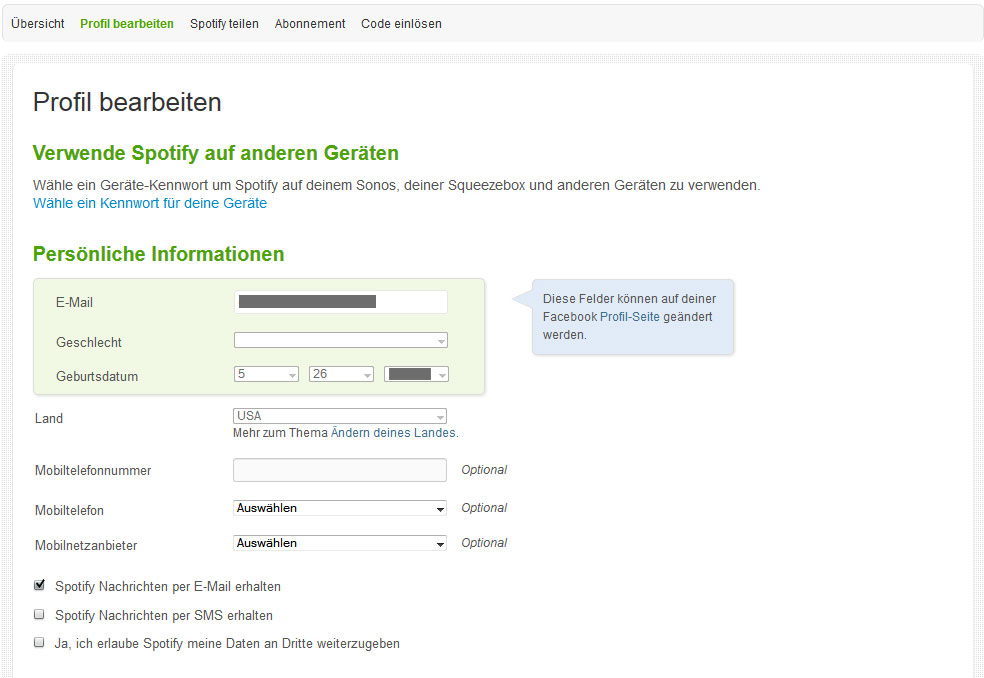The image size is (984, 678).
Task: Open the birth year dropdown
Action: [x=416, y=374]
